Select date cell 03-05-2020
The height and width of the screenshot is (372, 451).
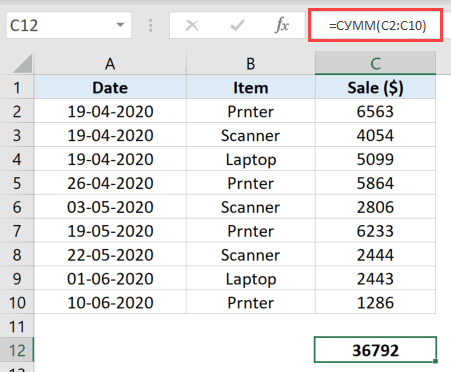[x=110, y=207]
